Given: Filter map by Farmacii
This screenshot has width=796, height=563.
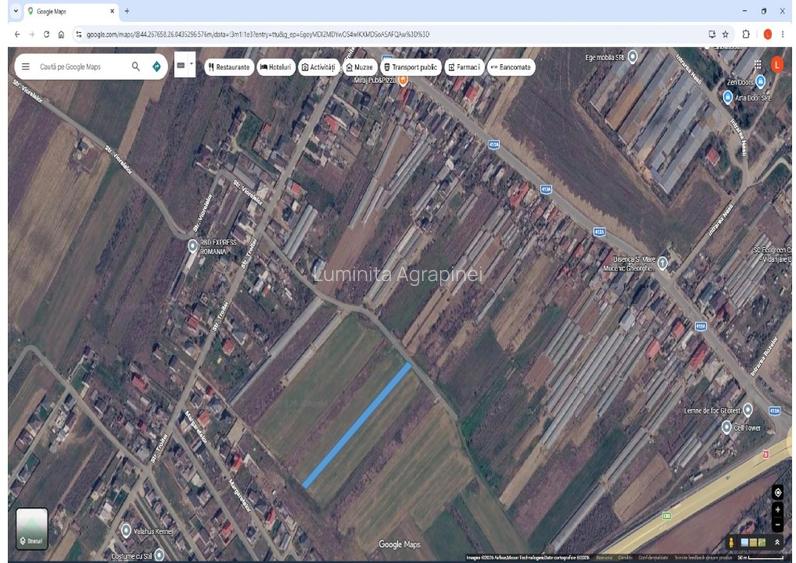Looking at the screenshot, I should pyautogui.click(x=464, y=67).
